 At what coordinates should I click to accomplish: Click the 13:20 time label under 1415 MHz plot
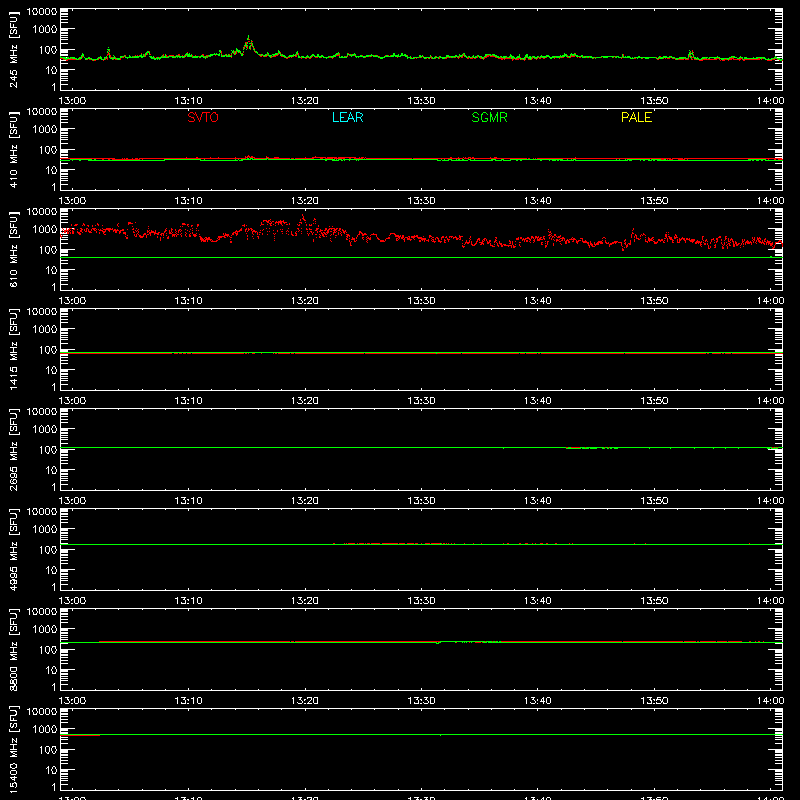tap(305, 401)
